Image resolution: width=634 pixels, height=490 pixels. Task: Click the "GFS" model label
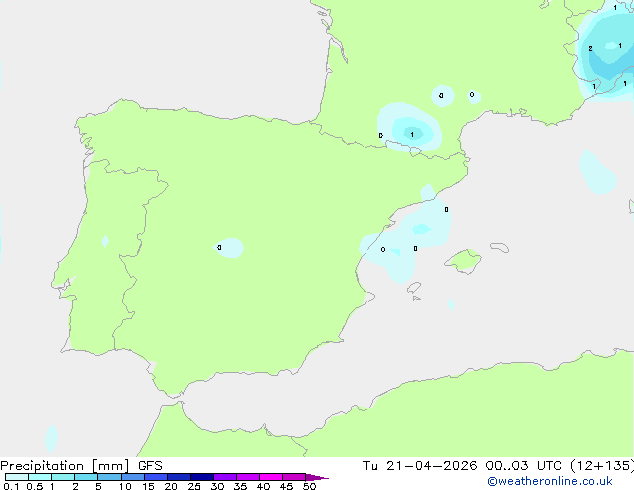[150, 466]
